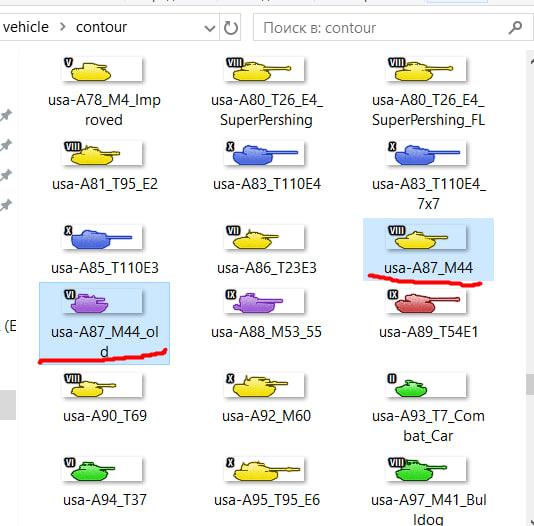Image resolution: width=534 pixels, height=526 pixels.
Task: Open the address bar history dropdown
Action: click(209, 28)
